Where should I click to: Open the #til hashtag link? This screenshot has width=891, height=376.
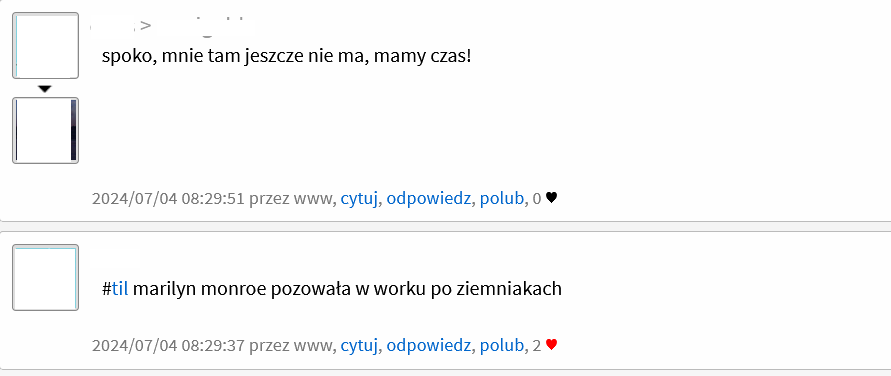click(x=120, y=289)
